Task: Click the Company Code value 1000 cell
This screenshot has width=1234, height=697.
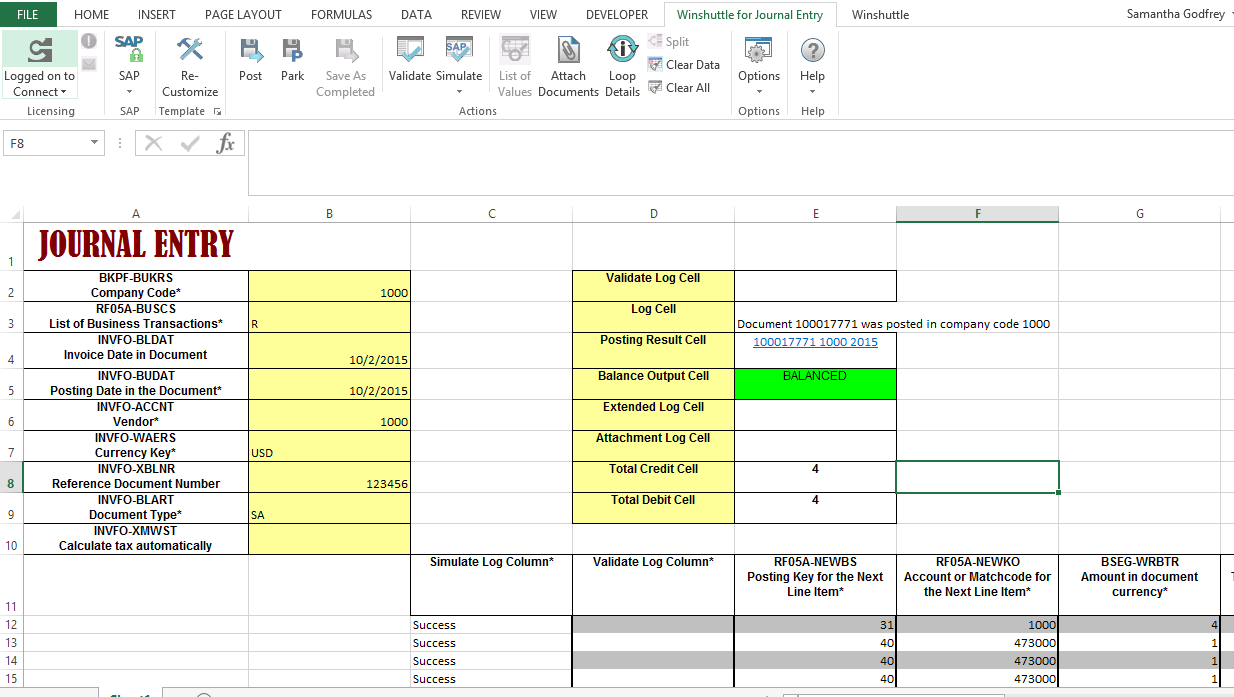Action: pos(329,286)
